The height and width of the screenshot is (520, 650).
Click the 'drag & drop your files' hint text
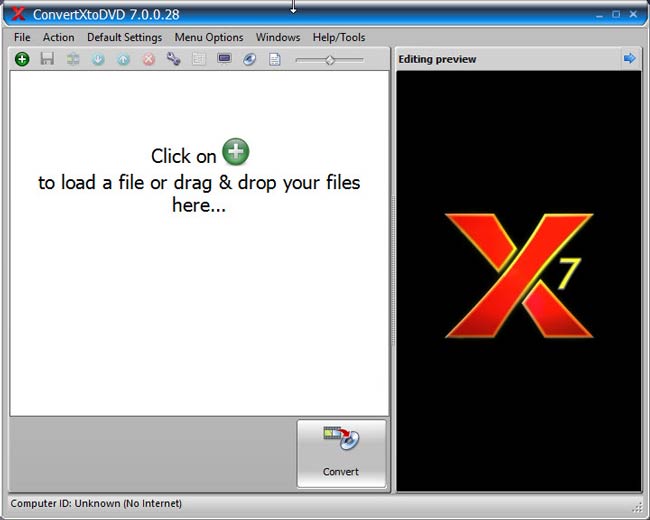point(267,182)
